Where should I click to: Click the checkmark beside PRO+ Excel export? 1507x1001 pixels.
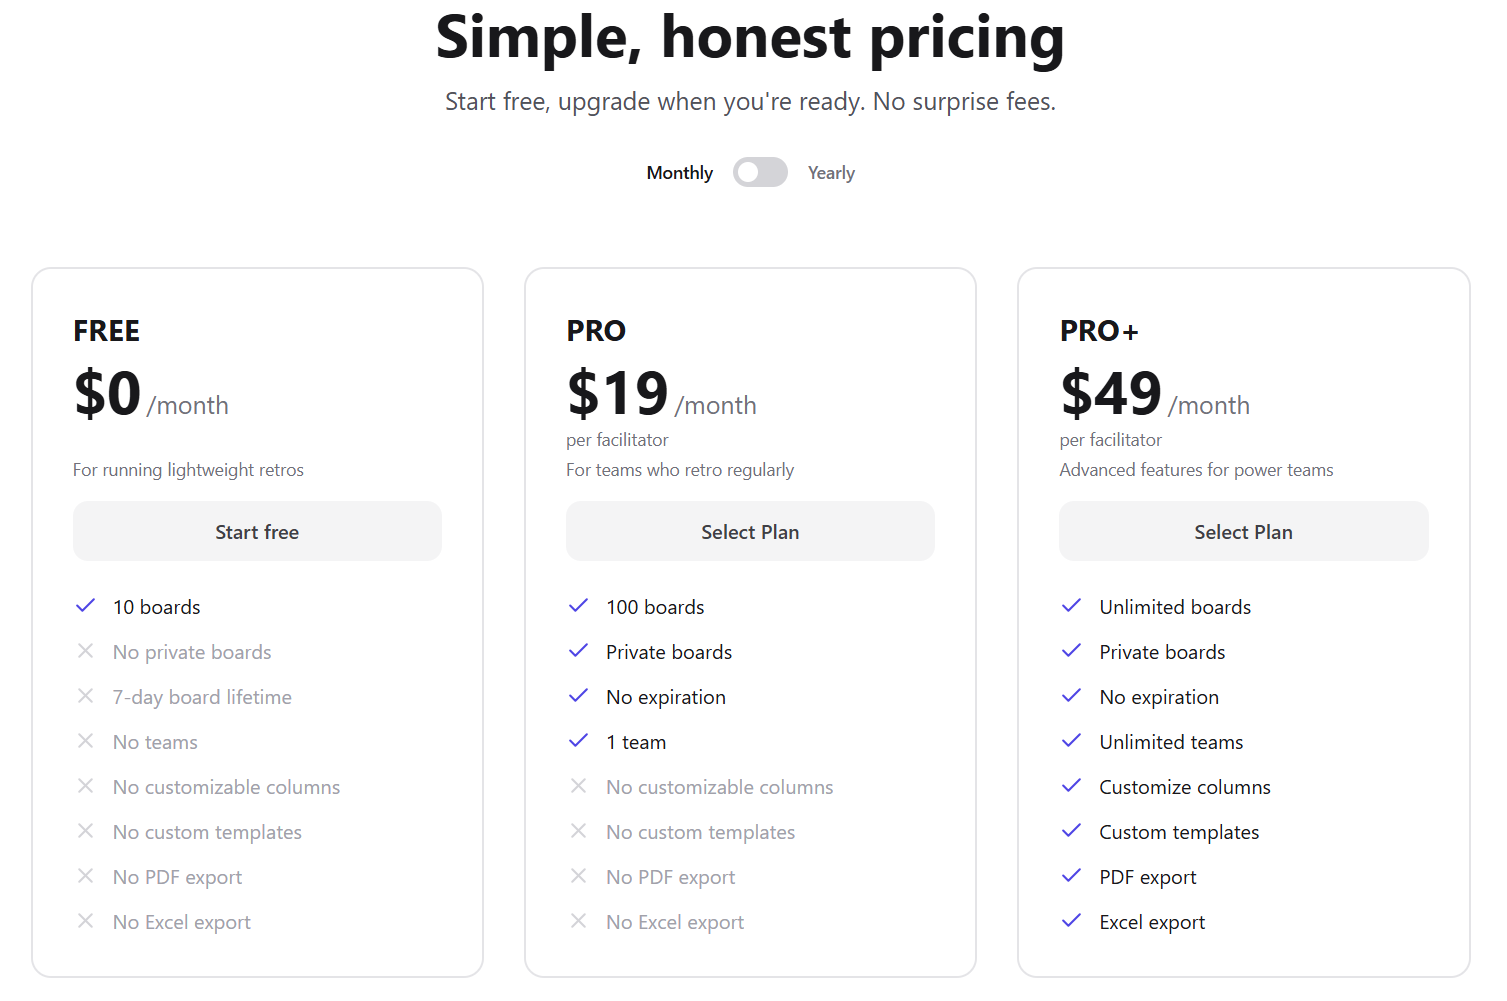pyautogui.click(x=1072, y=921)
